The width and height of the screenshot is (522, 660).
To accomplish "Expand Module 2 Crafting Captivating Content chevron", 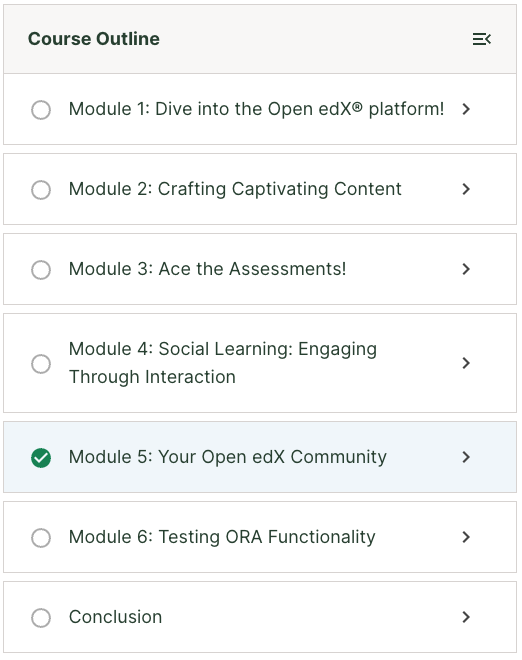I will 466,189.
